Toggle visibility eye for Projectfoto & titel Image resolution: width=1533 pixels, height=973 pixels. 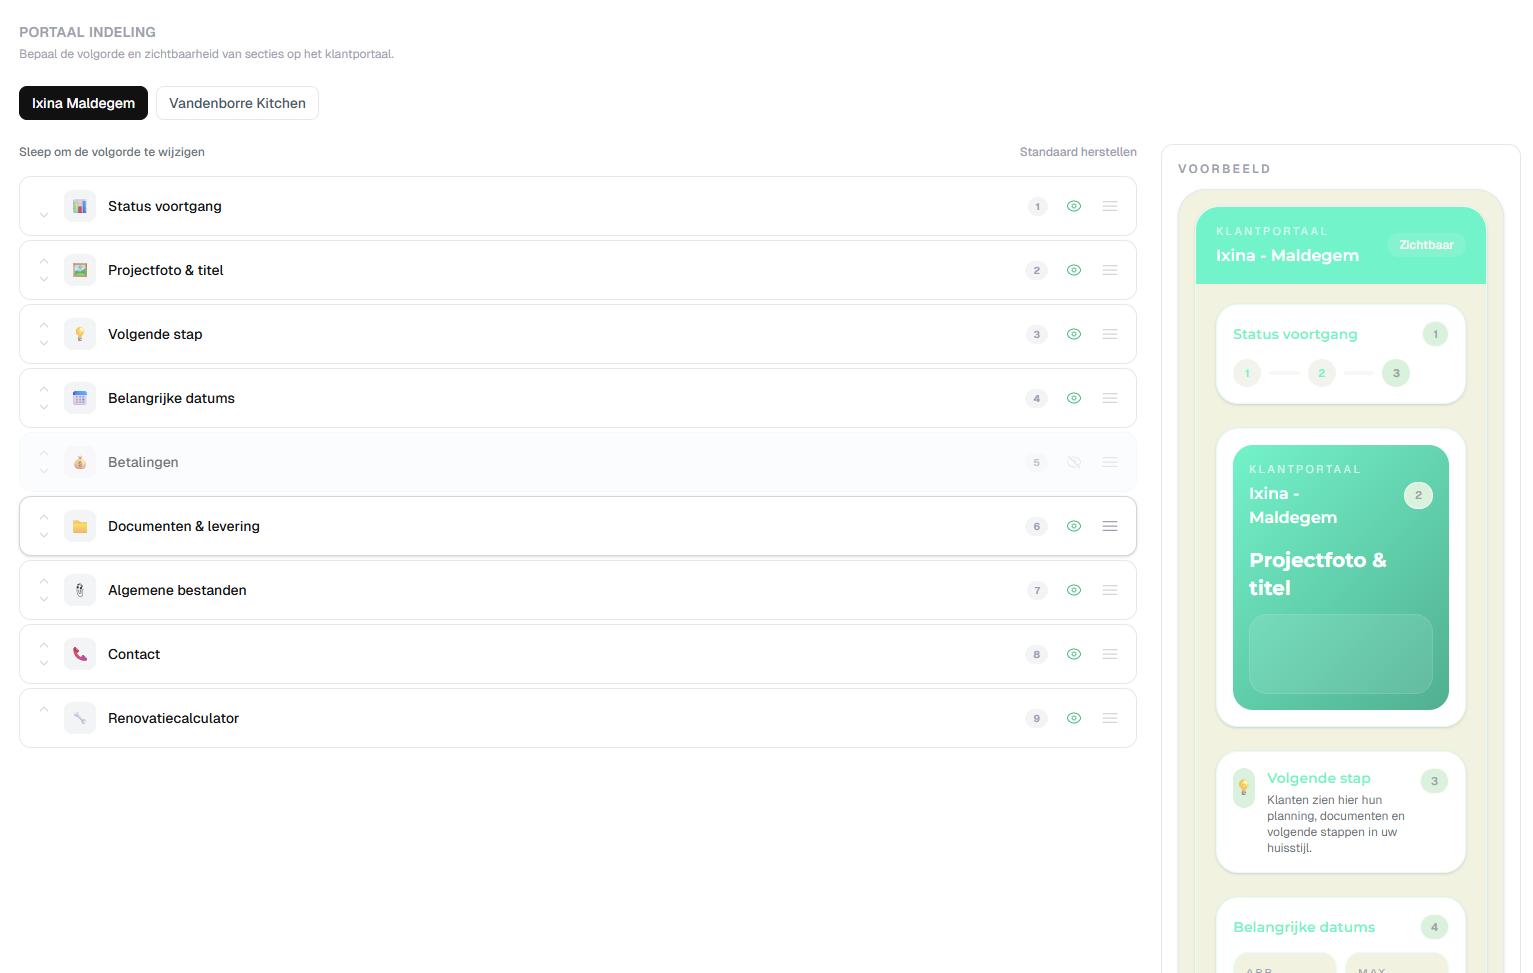point(1074,270)
